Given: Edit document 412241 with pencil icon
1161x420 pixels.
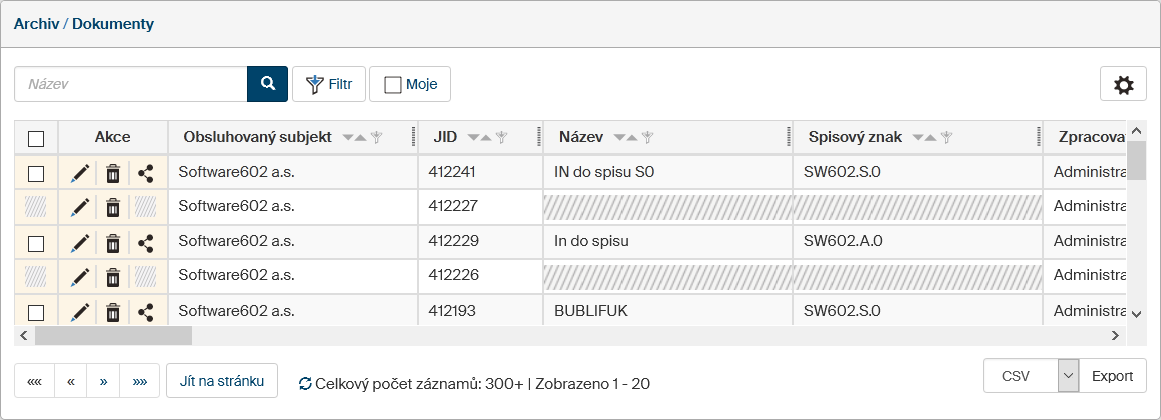Looking at the screenshot, I should click(80, 173).
